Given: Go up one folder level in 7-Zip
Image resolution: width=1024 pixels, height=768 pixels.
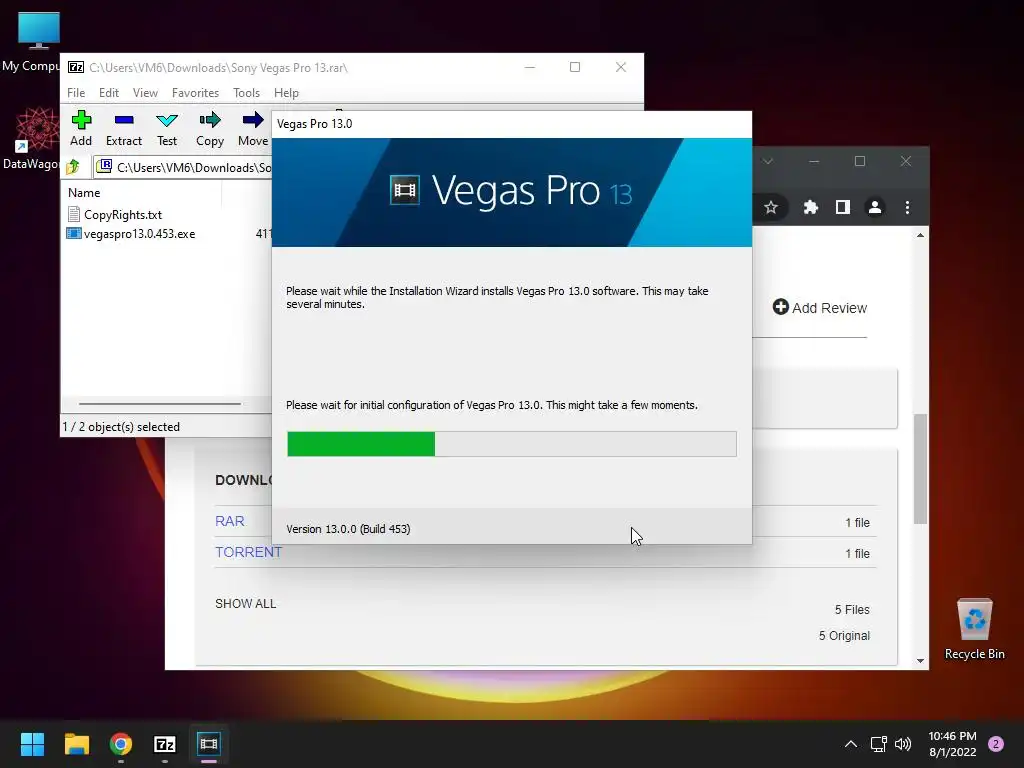Looking at the screenshot, I should [73, 167].
